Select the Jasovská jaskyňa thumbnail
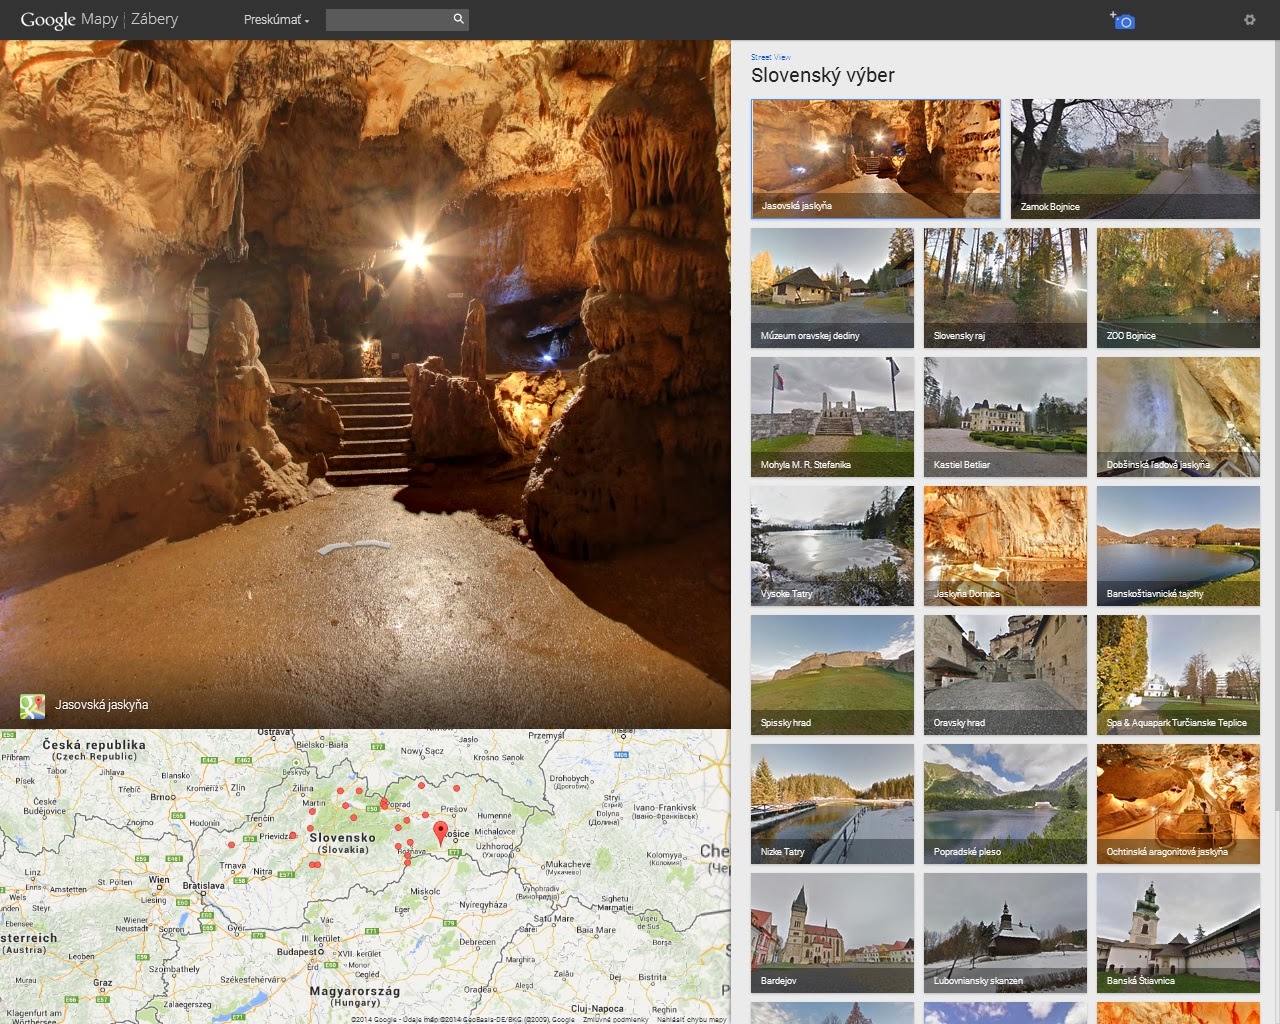 tap(875, 158)
